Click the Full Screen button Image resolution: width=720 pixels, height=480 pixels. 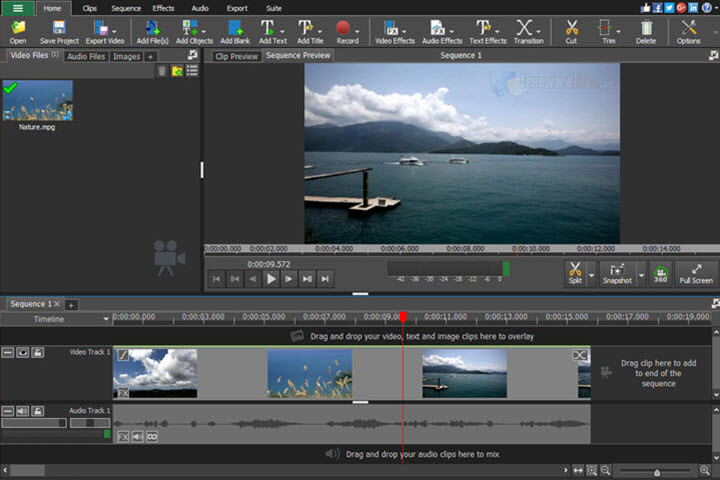pyautogui.click(x=696, y=273)
